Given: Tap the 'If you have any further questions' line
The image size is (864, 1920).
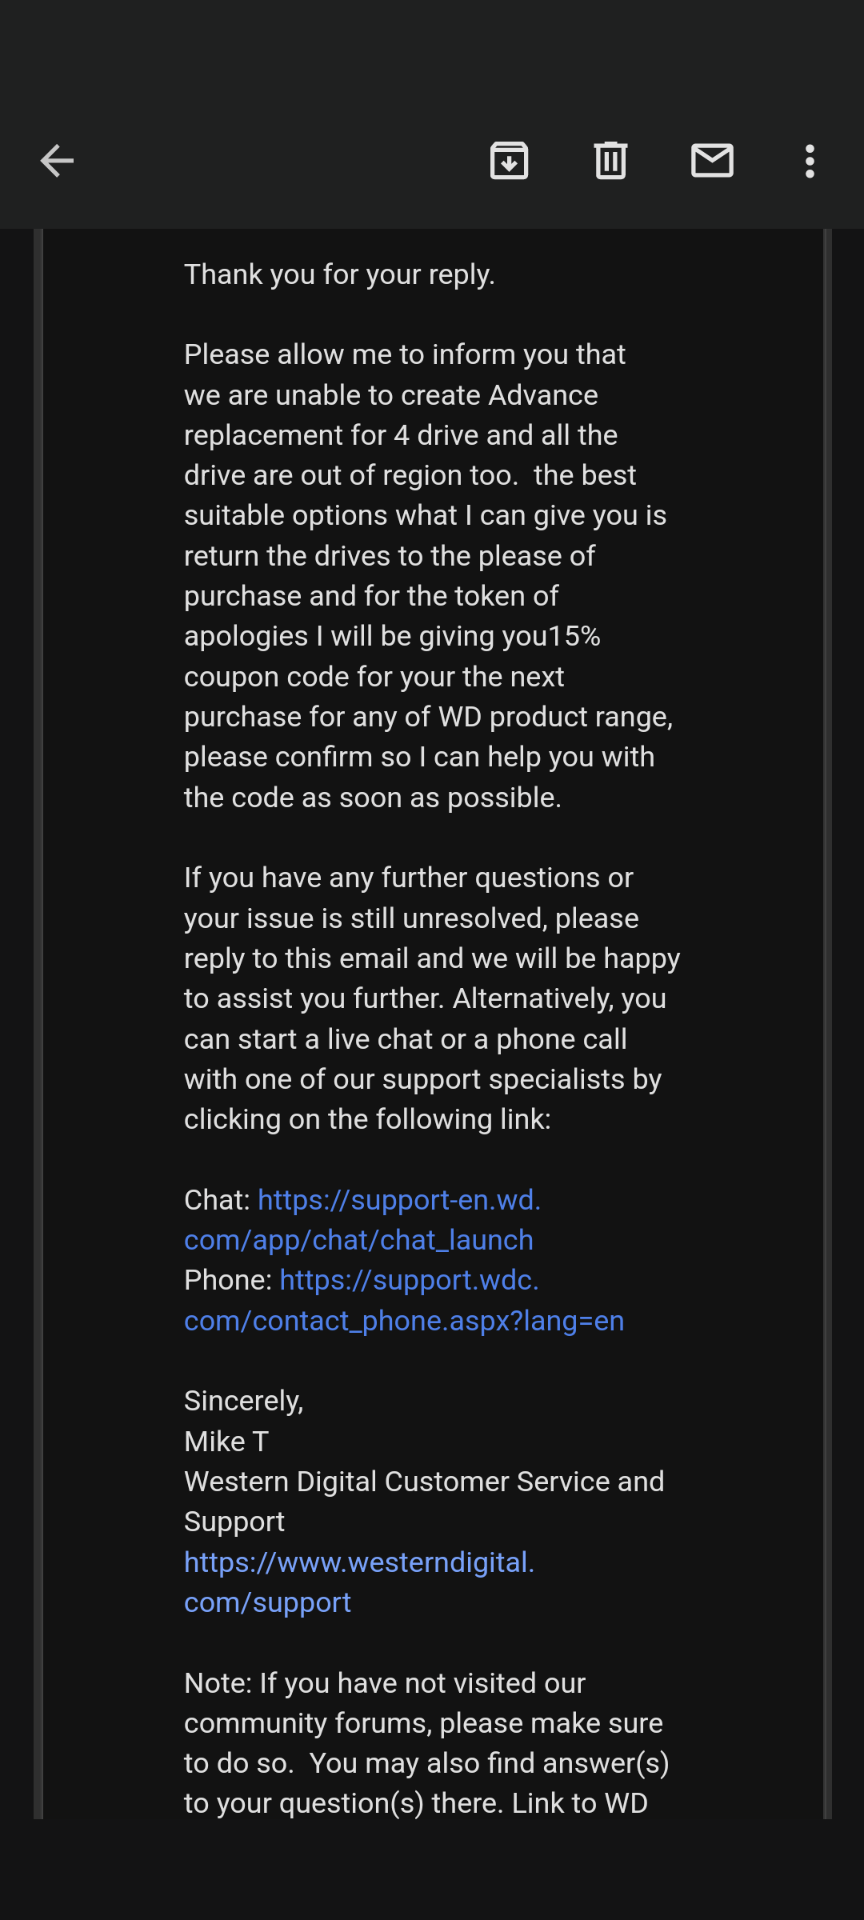Looking at the screenshot, I should [x=408, y=878].
